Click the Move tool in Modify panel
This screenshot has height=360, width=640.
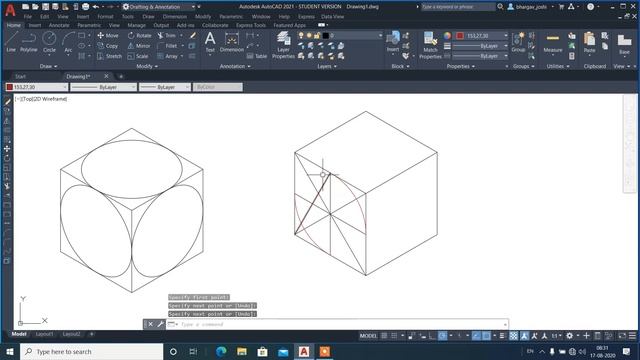click(108, 36)
